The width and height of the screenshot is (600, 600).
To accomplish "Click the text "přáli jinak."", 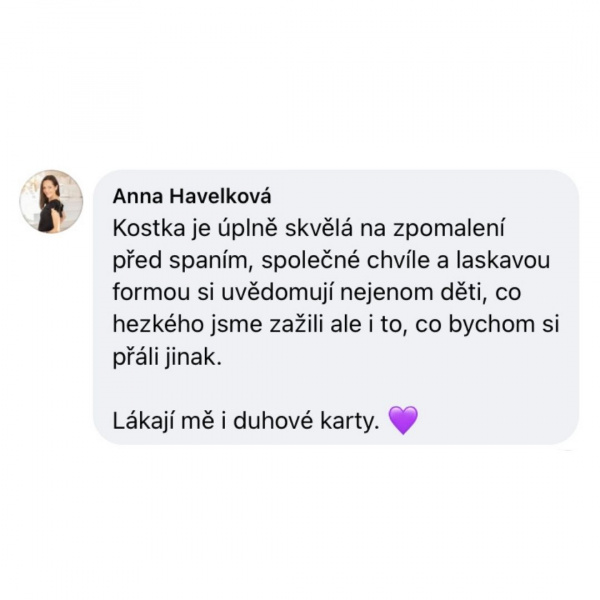I will click(x=167, y=358).
